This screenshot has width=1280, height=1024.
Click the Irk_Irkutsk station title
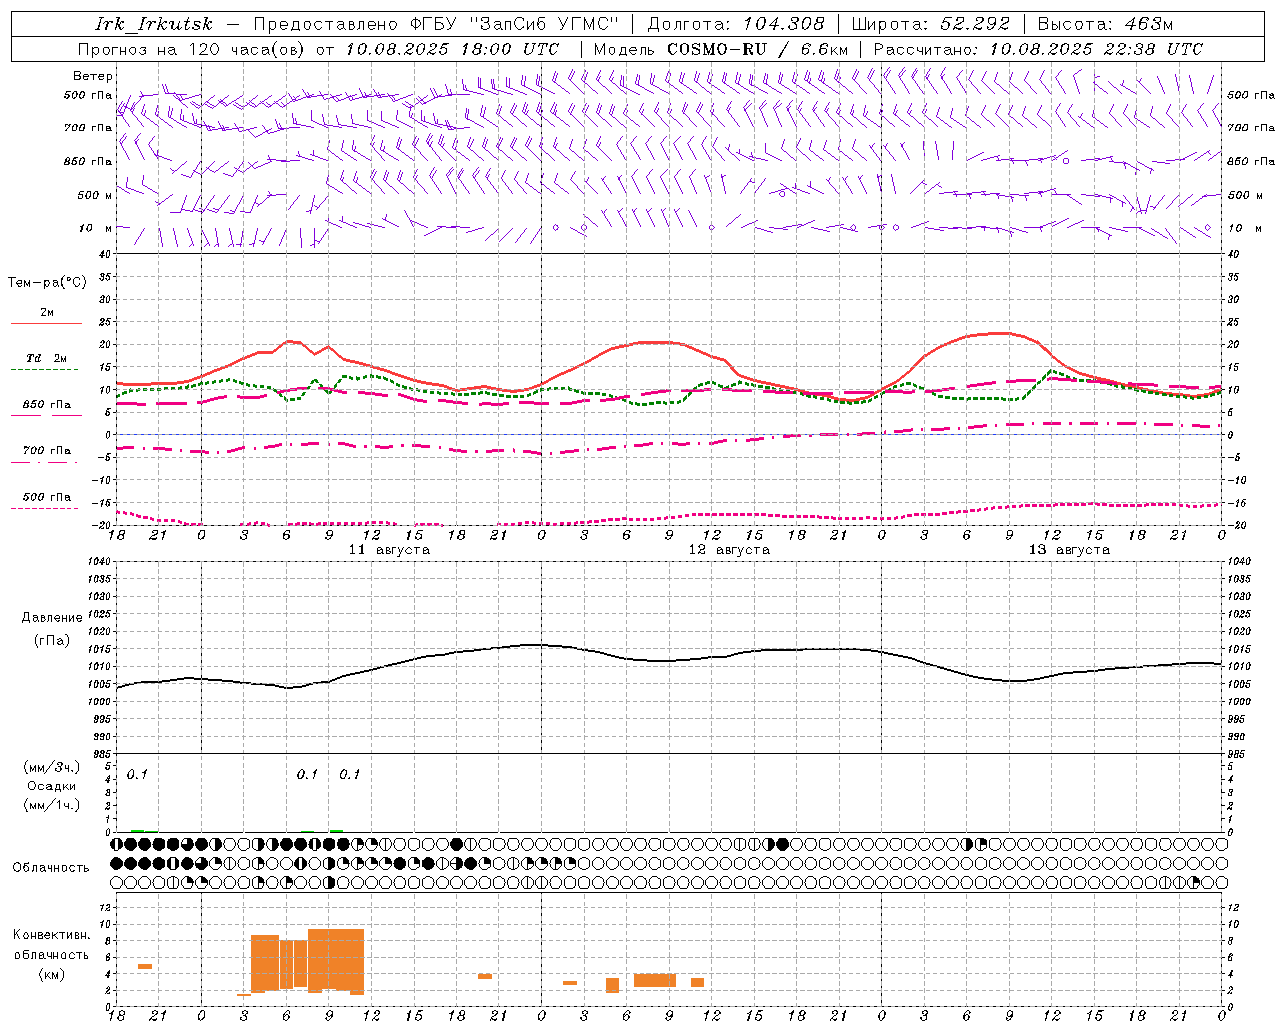pyautogui.click(x=154, y=24)
